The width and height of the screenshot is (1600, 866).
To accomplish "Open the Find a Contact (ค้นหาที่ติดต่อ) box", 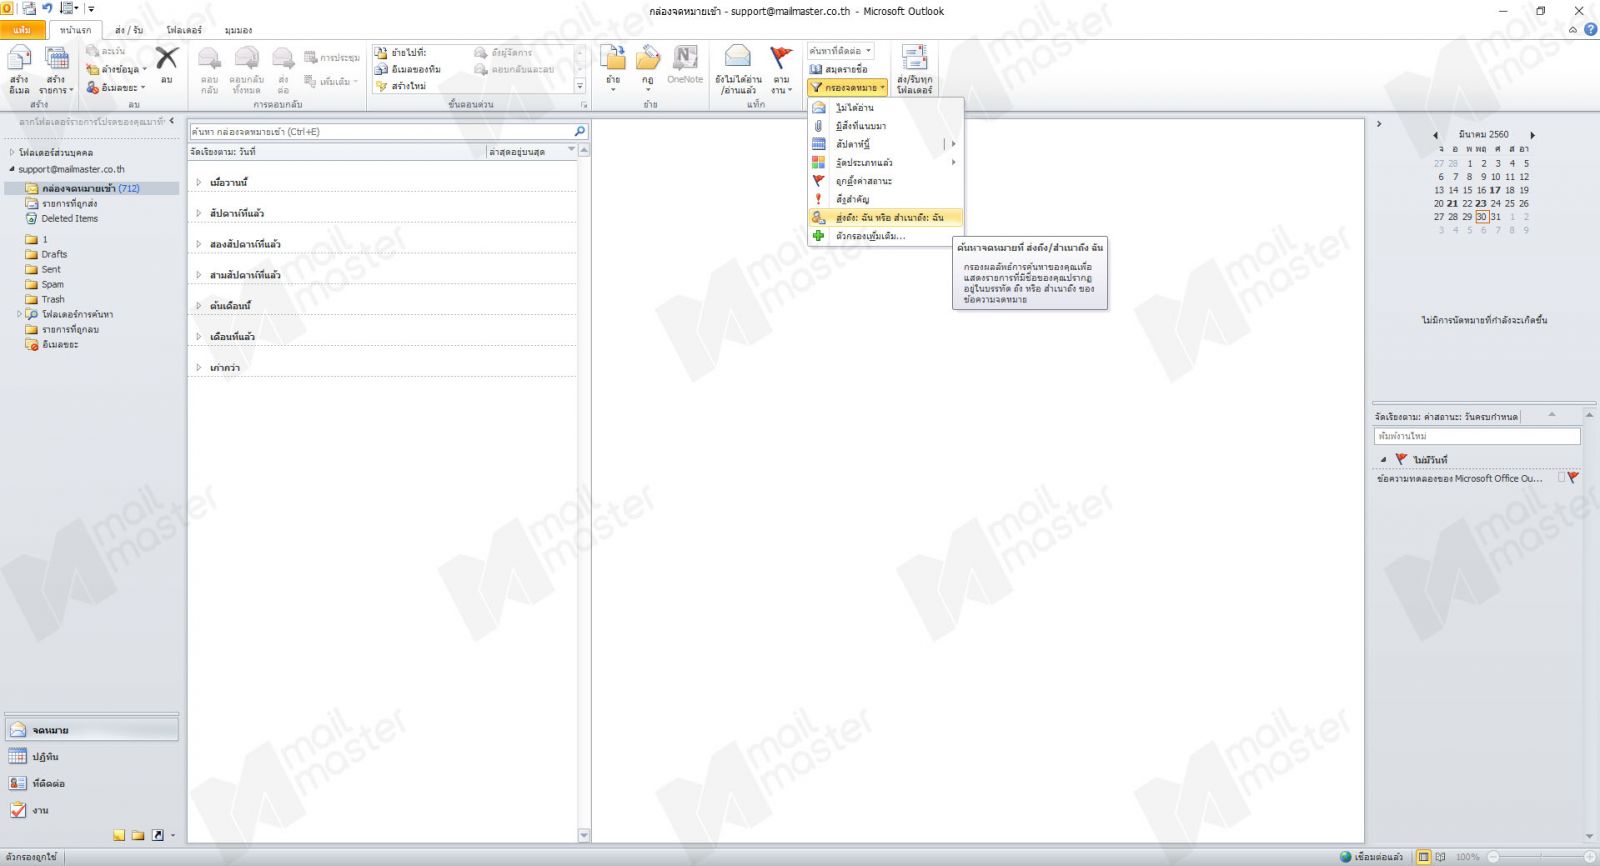I will (841, 51).
